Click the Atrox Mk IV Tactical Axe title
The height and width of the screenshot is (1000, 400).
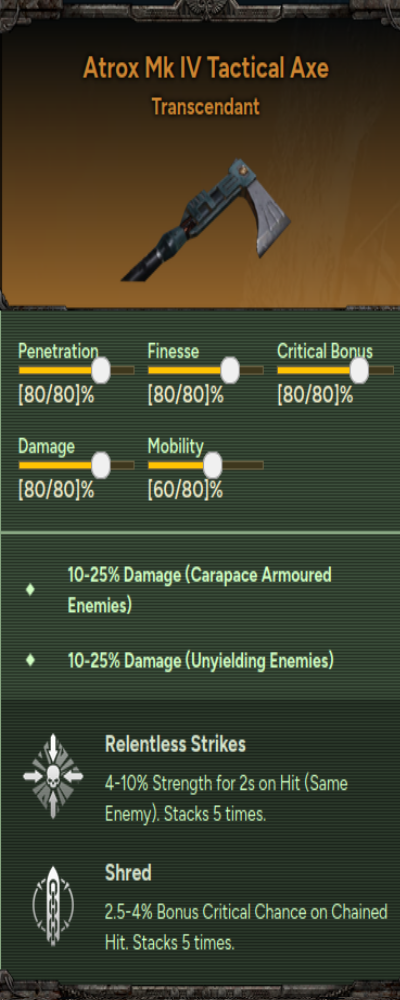206,68
